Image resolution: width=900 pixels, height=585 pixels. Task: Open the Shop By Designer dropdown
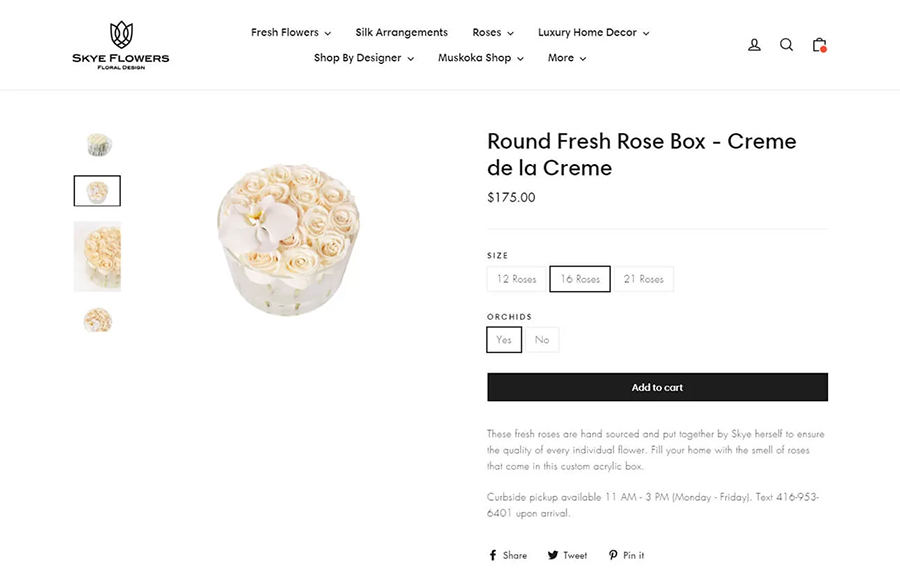click(x=364, y=58)
